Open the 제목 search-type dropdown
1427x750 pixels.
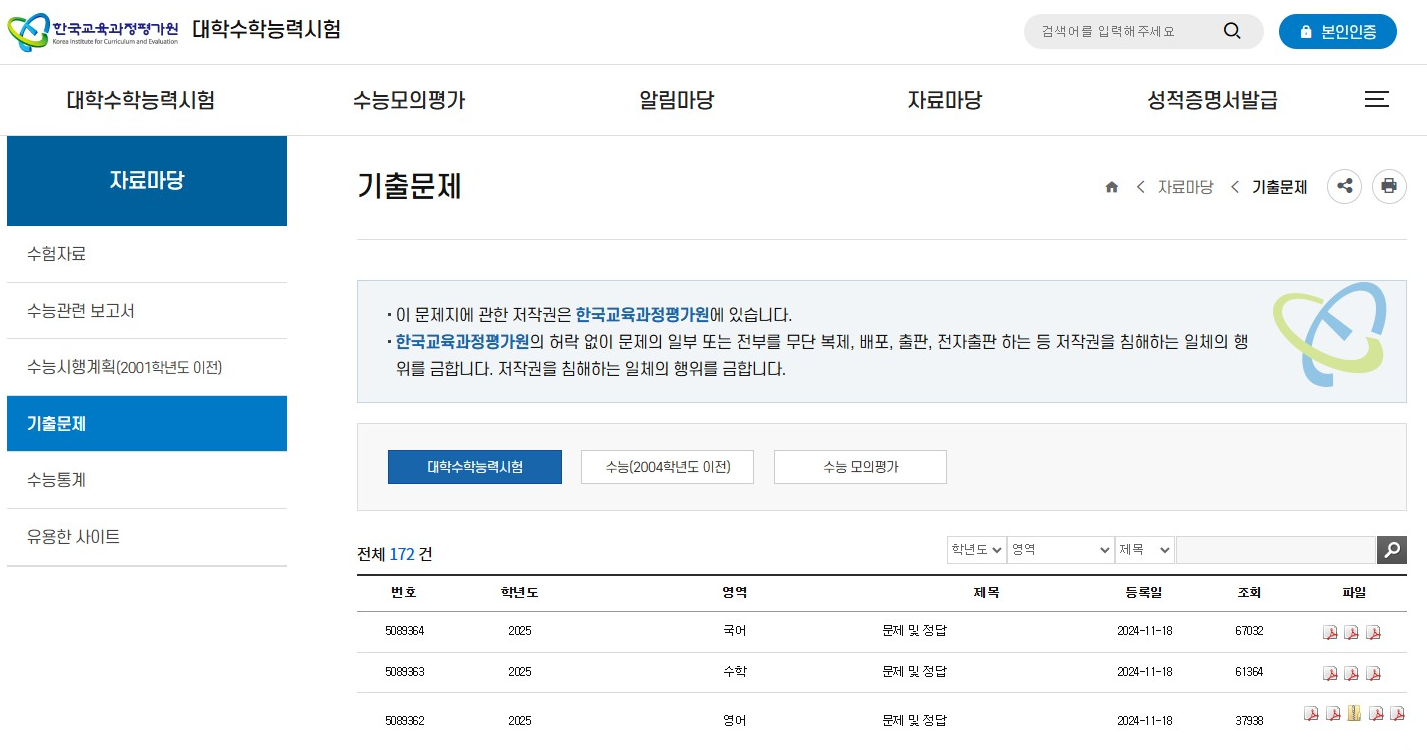coord(1145,550)
